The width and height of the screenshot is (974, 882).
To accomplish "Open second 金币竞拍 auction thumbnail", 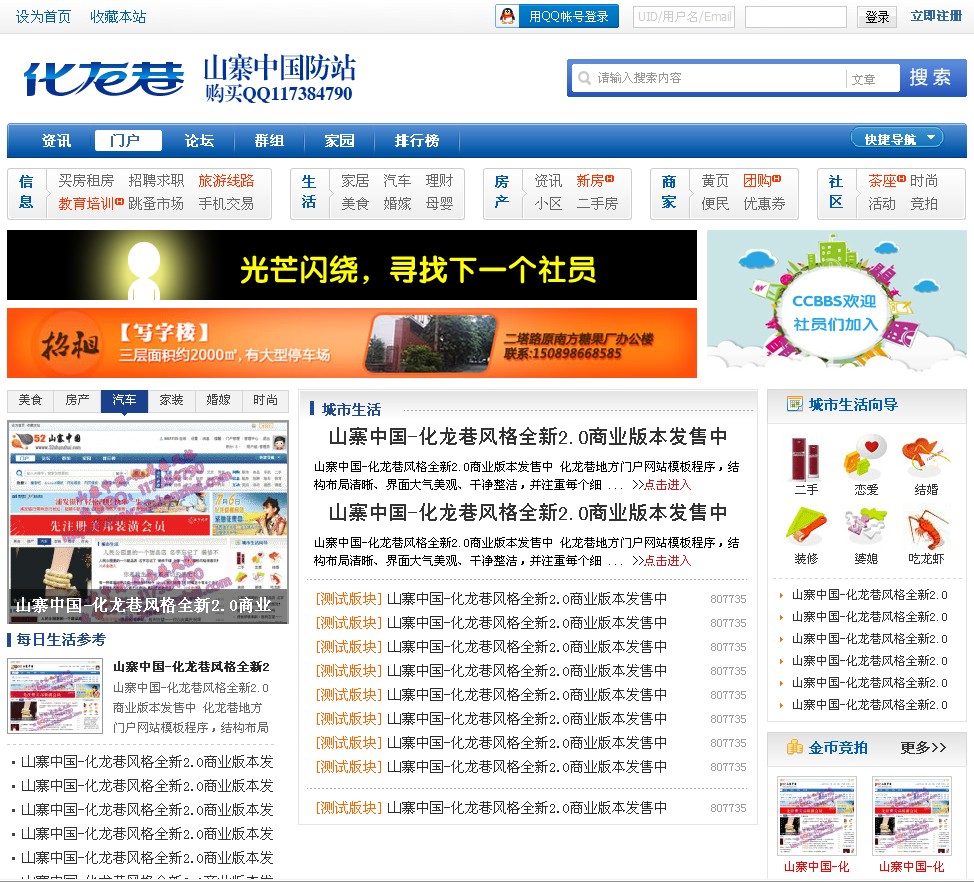I will point(912,816).
